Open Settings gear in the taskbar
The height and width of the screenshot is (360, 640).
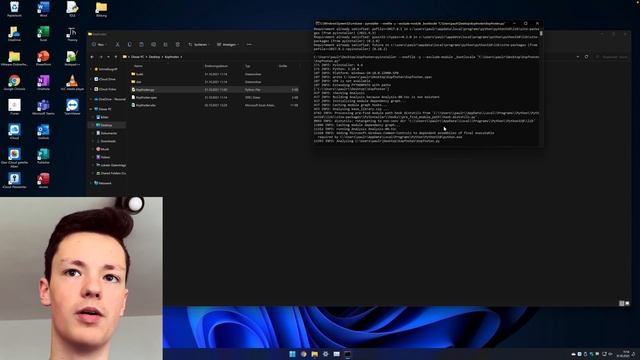click(x=325, y=354)
